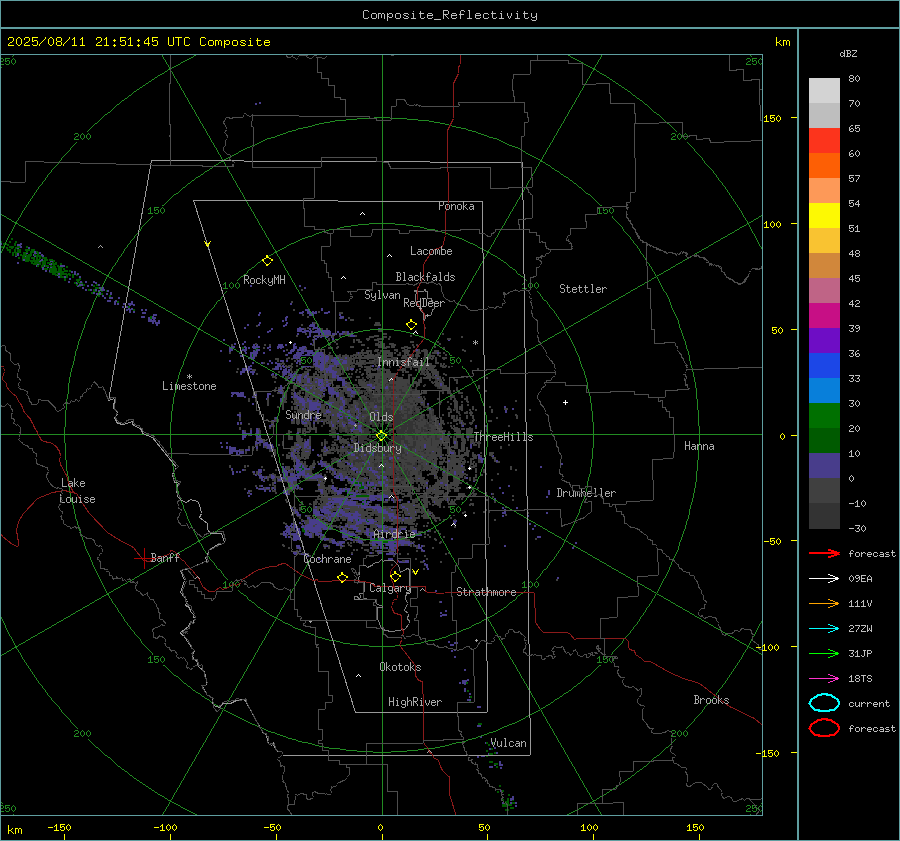
Task: Click the Blackfalds label
Action: pyautogui.click(x=425, y=277)
